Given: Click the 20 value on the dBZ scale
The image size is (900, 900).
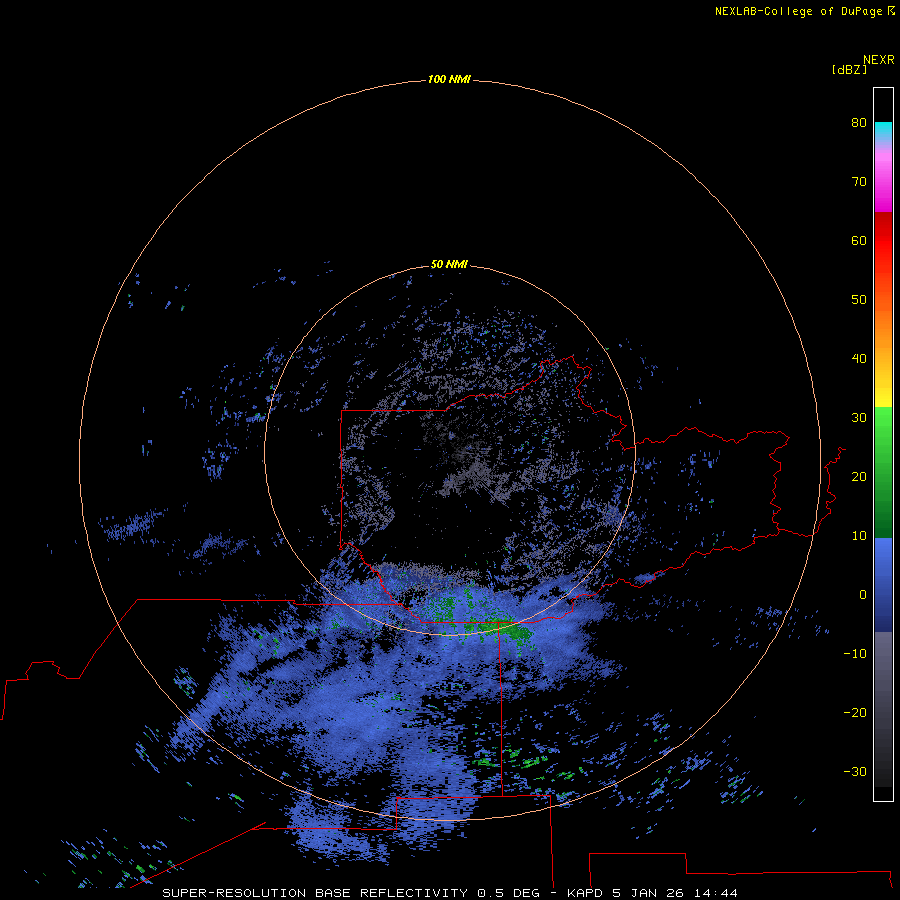Looking at the screenshot, I should coord(859,477).
